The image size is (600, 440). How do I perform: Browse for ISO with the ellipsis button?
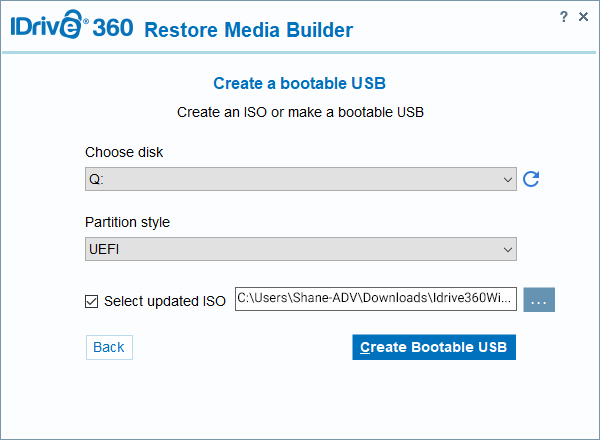click(539, 300)
